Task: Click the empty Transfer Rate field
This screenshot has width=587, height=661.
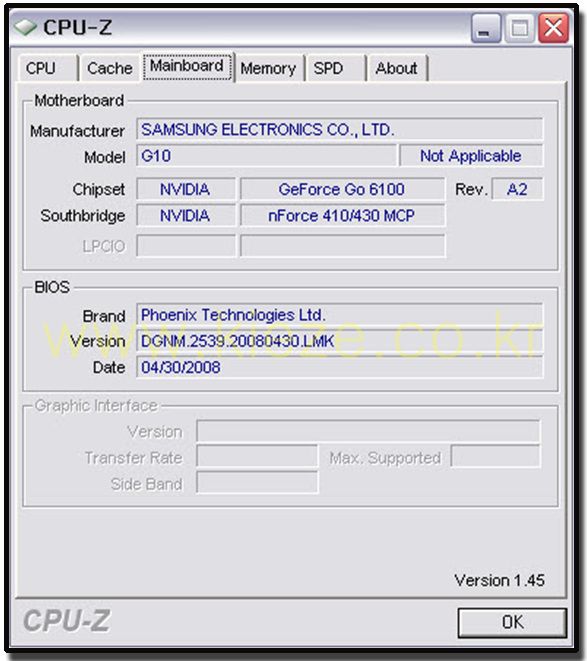Action: click(257, 456)
